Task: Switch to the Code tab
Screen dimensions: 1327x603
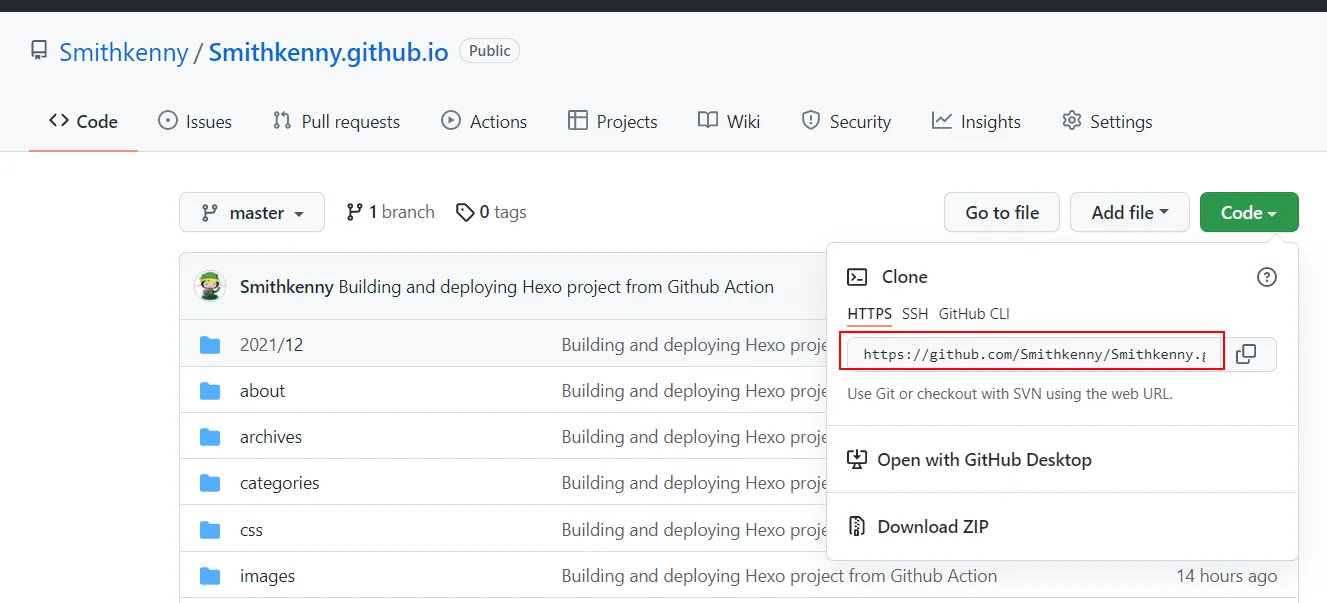Action: pyautogui.click(x=83, y=121)
